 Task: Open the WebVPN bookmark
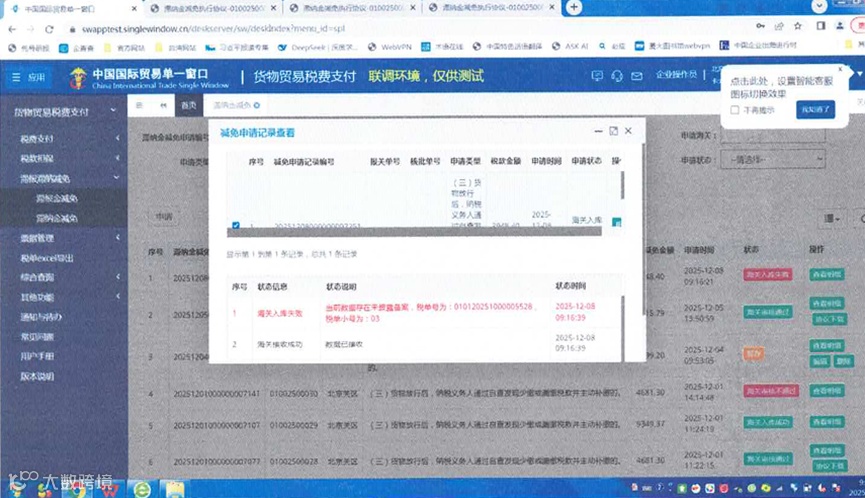tap(389, 47)
